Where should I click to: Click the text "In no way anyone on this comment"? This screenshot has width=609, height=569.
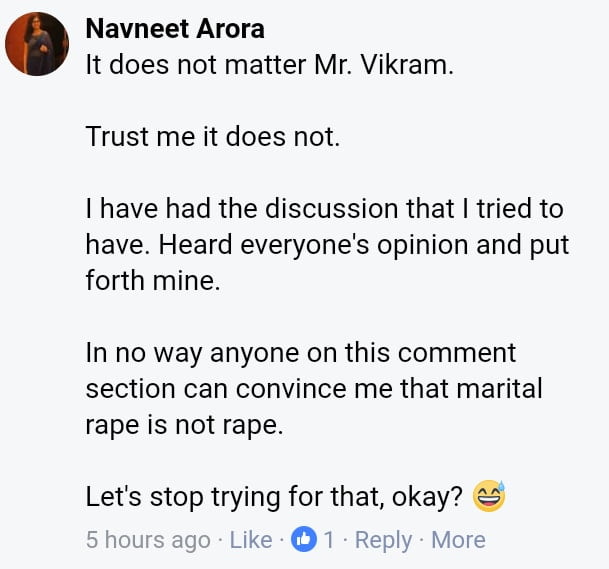pyautogui.click(x=300, y=353)
